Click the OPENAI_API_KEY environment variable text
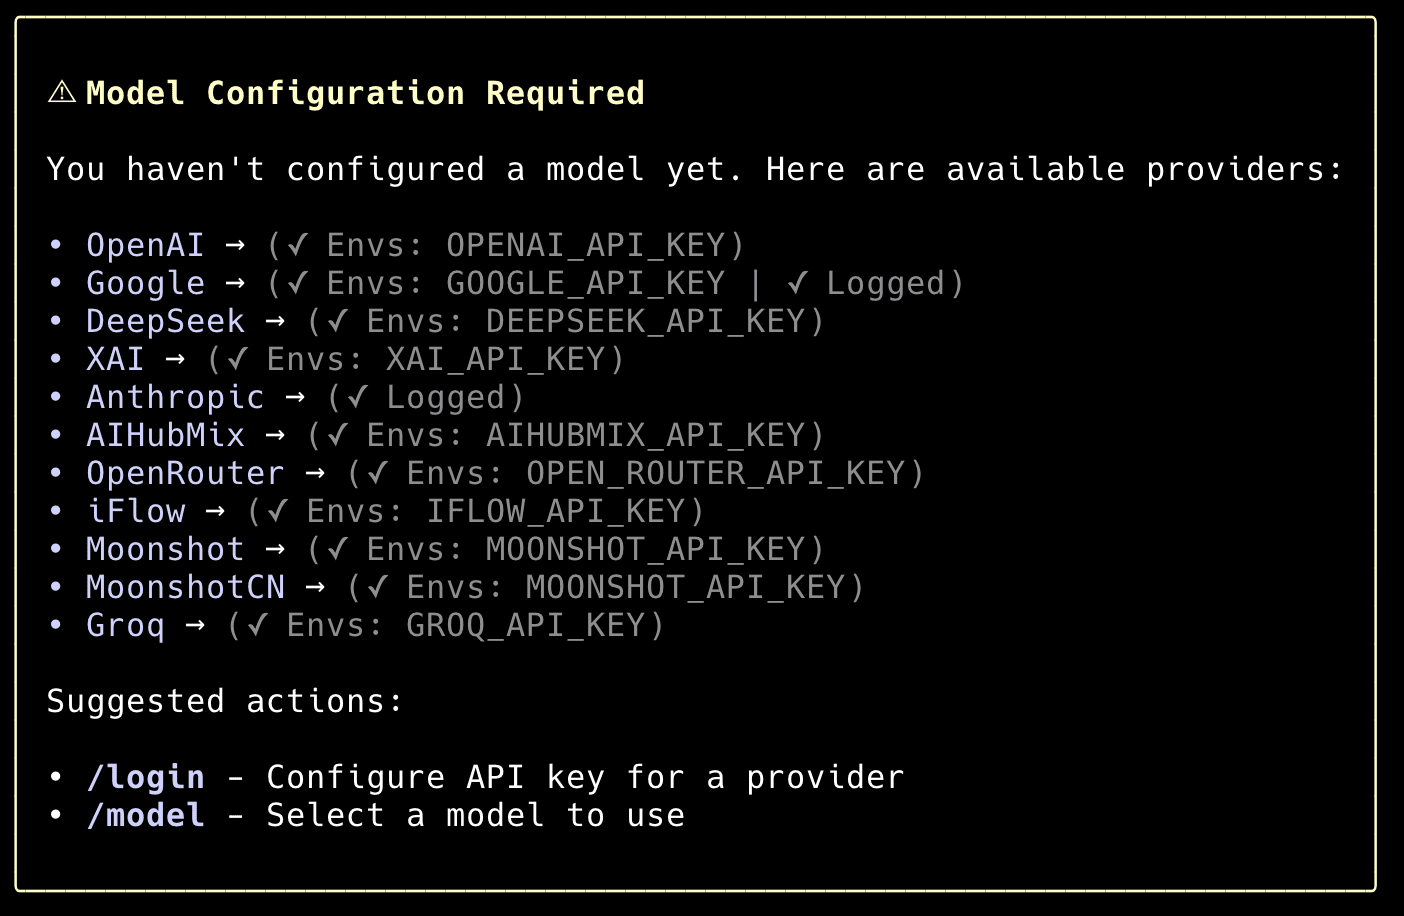The width and height of the screenshot is (1404, 916). point(585,245)
